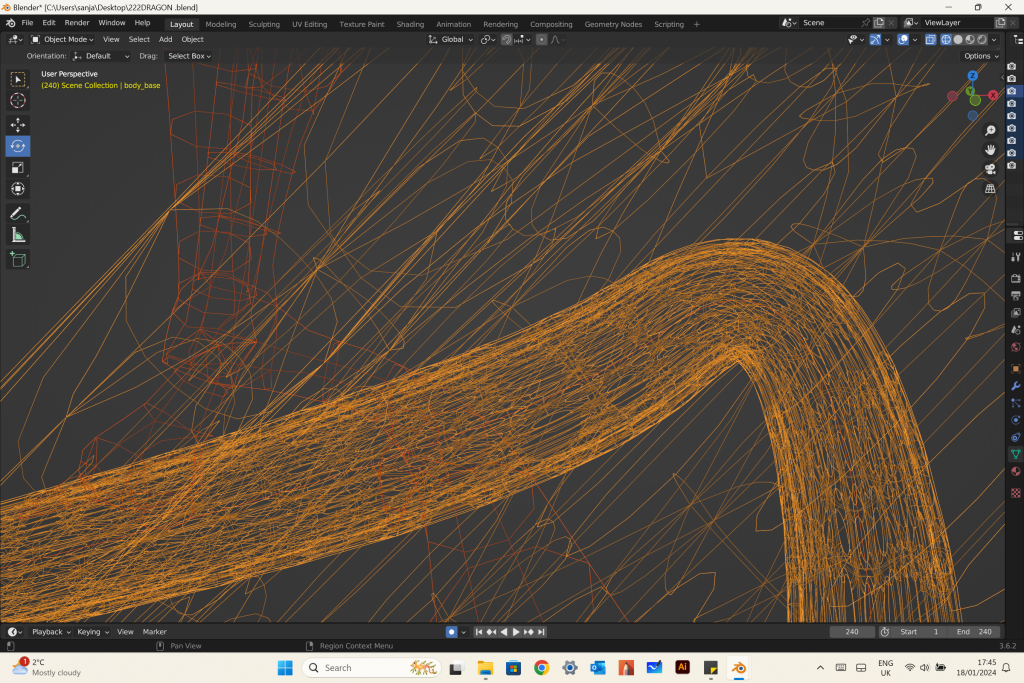Play the animation forward

(516, 632)
